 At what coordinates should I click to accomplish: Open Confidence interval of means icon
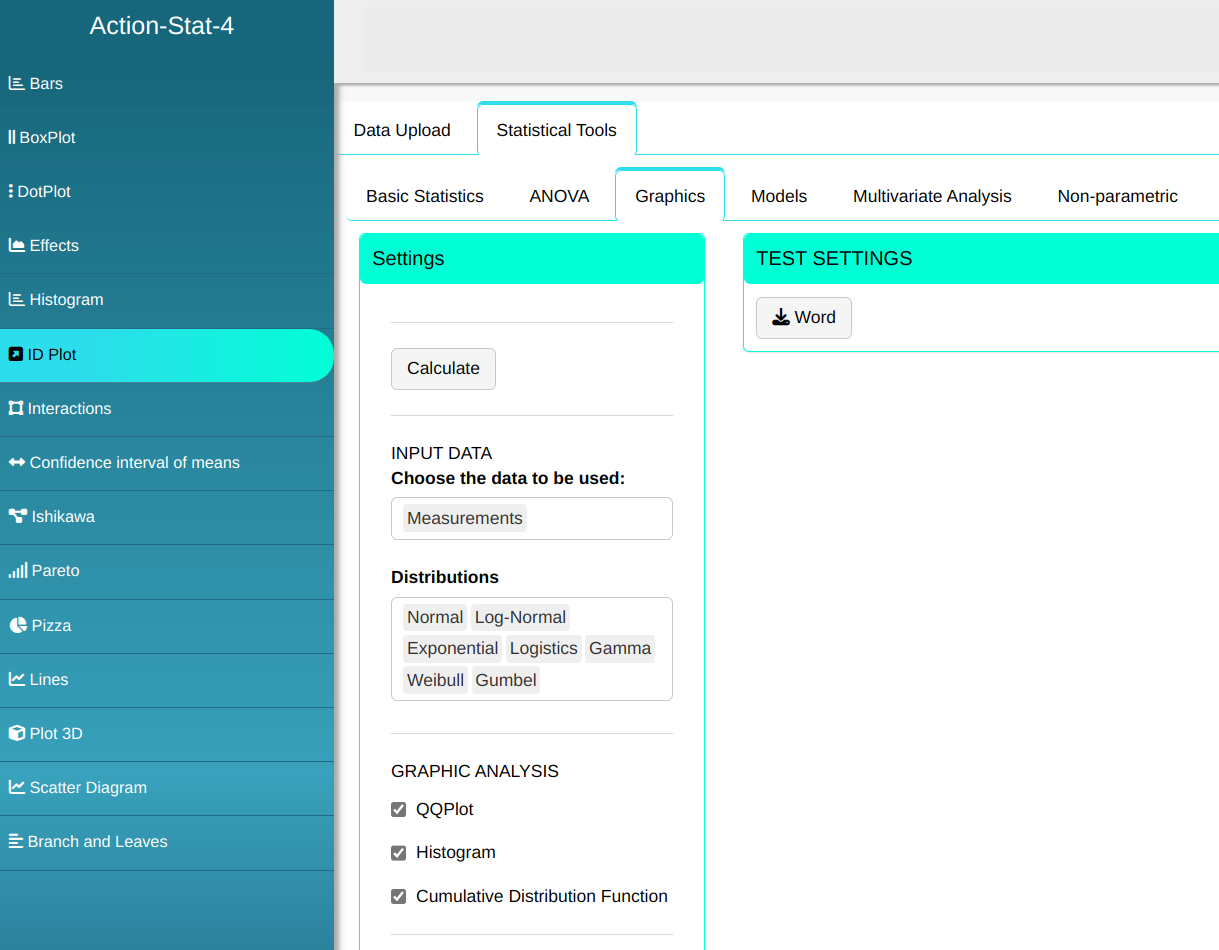point(16,463)
